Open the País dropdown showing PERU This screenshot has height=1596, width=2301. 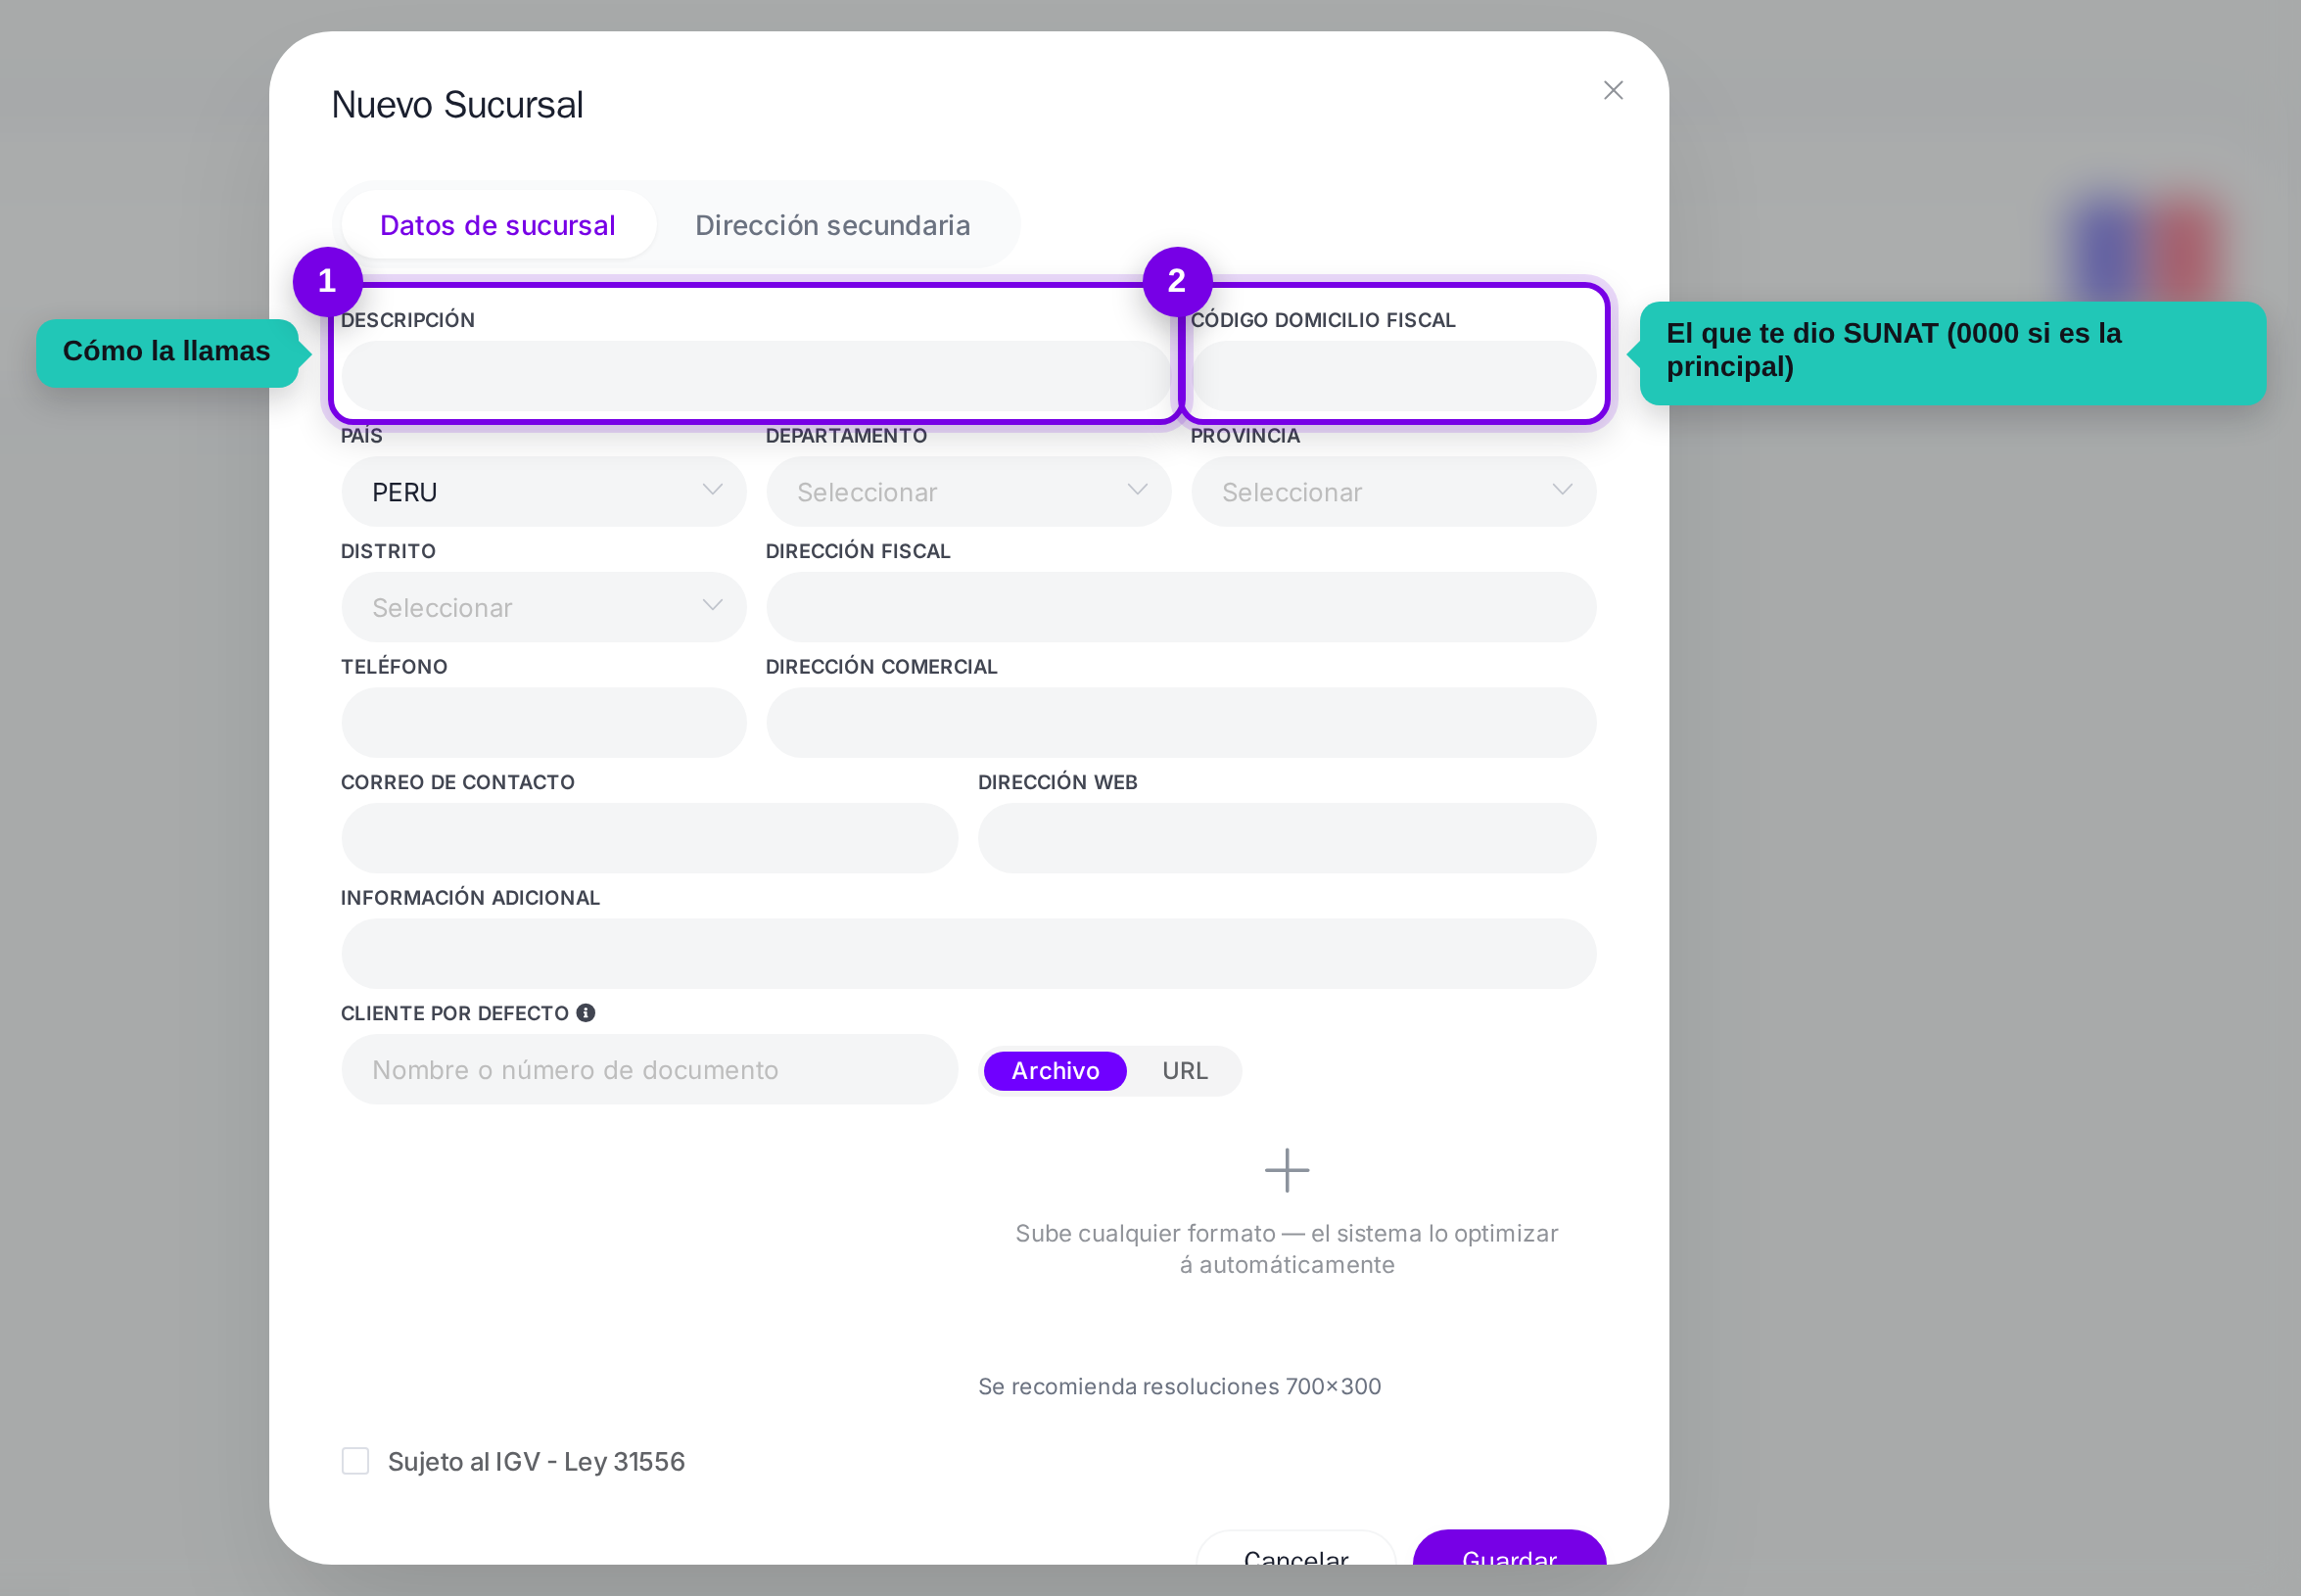[543, 492]
